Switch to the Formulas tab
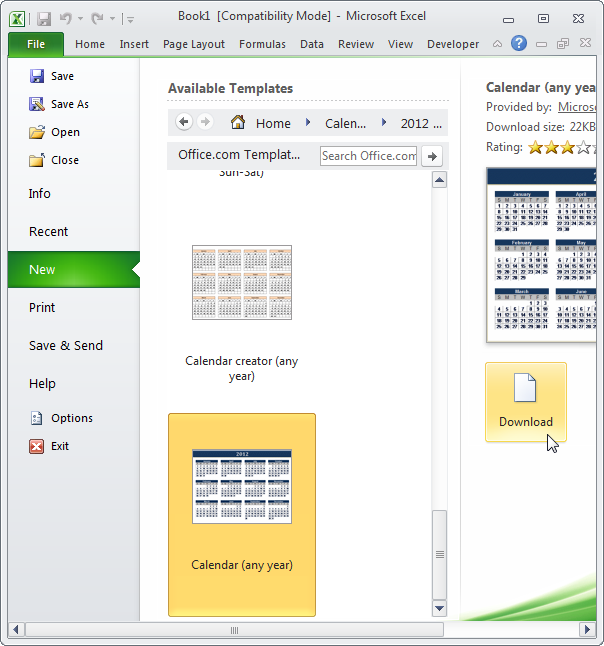 coord(262,44)
